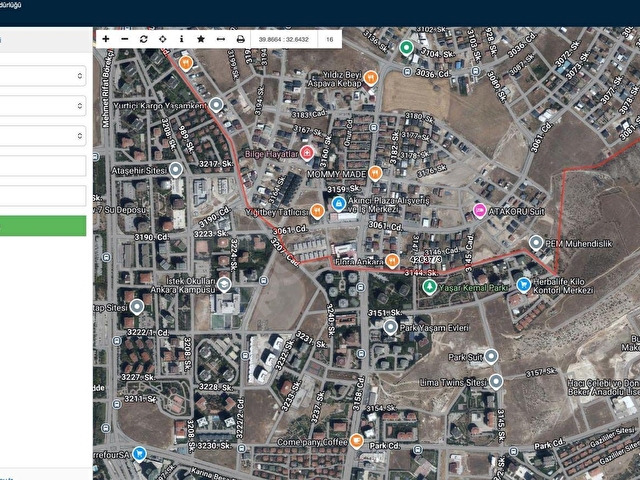Click the Park Yaşam Evleri location pin
This screenshot has width=640, height=480.
pos(390,327)
